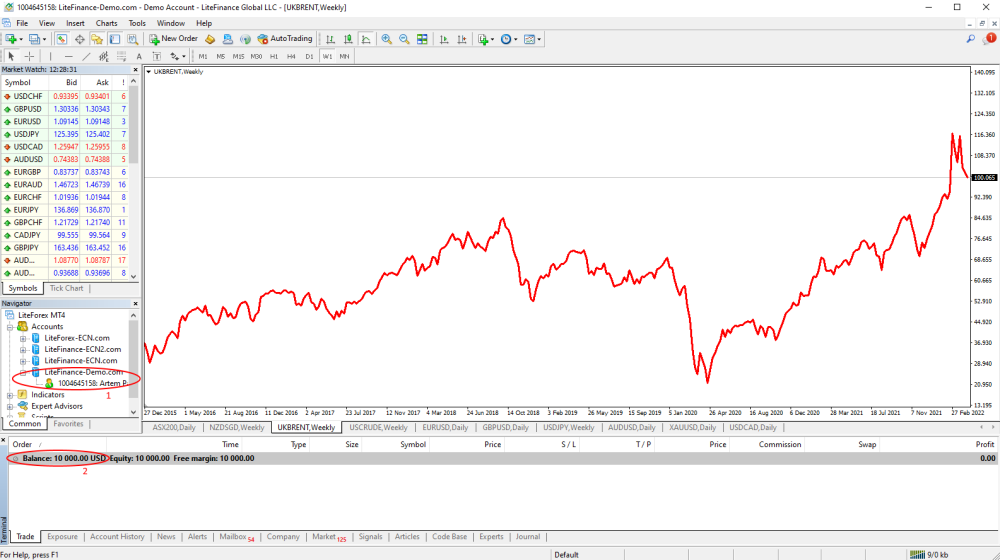
Task: Zoom in on the chart
Action: (386, 39)
